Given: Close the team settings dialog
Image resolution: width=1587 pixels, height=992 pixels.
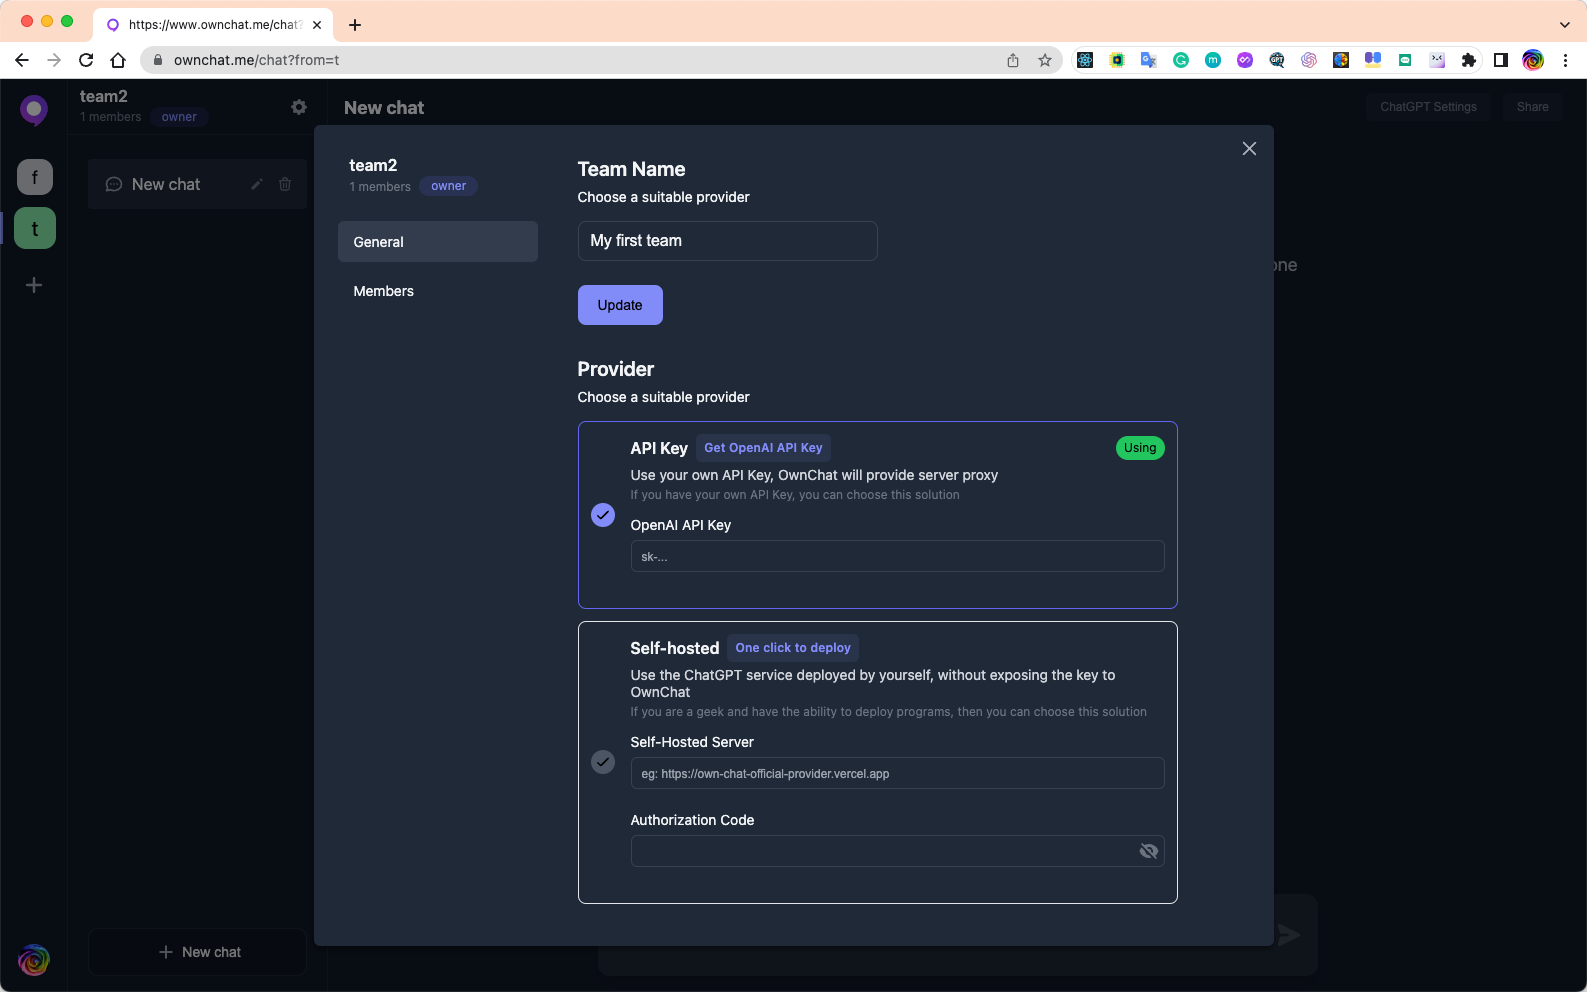Looking at the screenshot, I should [x=1249, y=148].
